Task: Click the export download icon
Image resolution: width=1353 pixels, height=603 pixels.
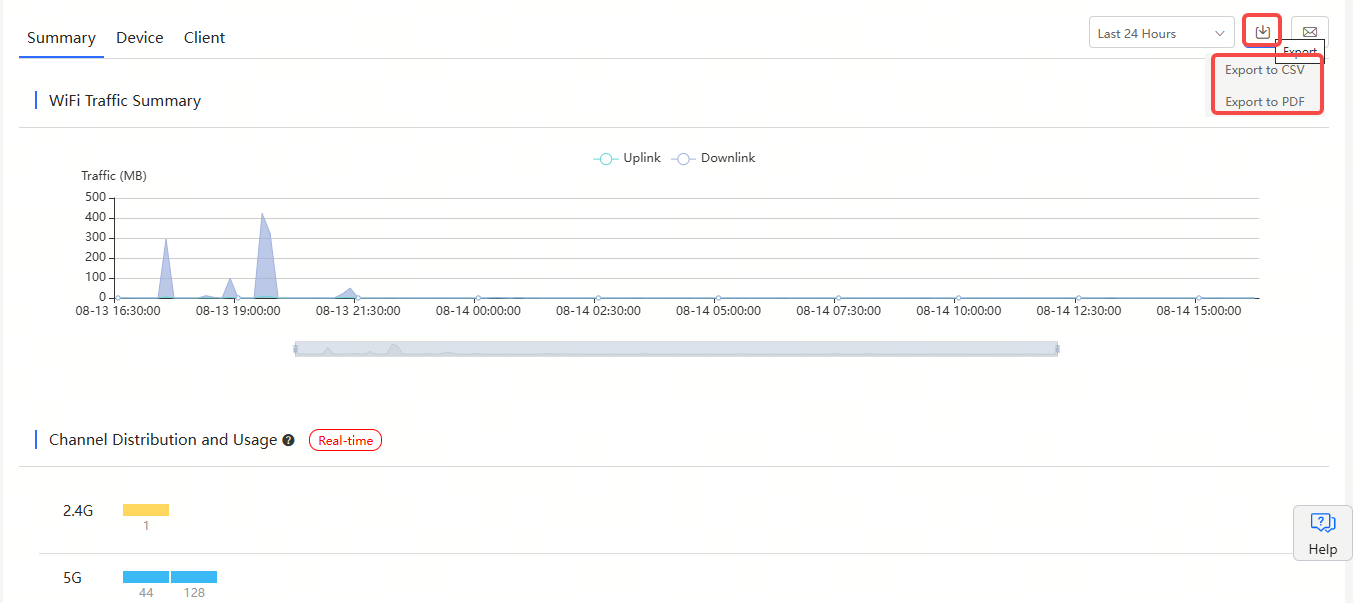Action: click(x=1263, y=31)
